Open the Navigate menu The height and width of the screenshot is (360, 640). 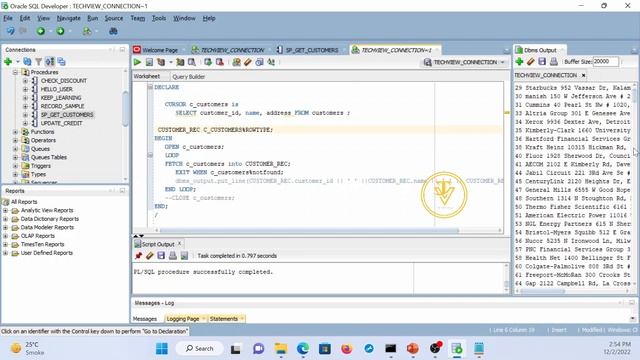69,18
